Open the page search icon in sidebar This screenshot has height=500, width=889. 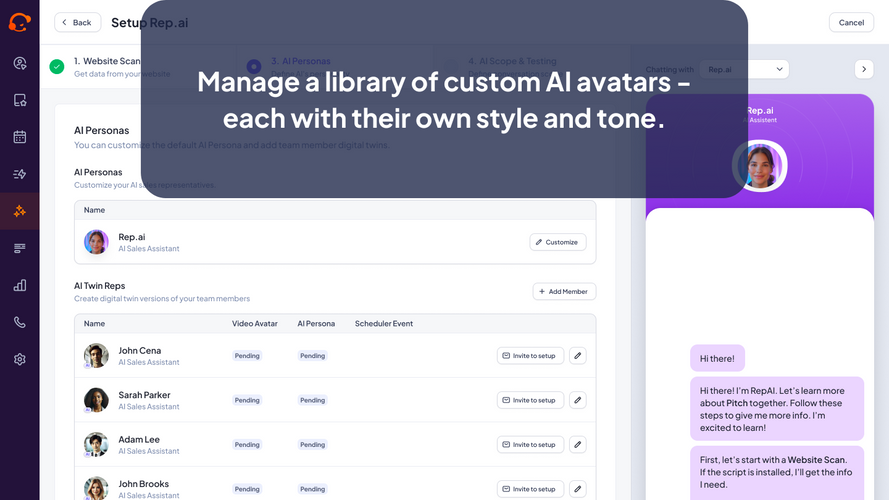(x=20, y=100)
